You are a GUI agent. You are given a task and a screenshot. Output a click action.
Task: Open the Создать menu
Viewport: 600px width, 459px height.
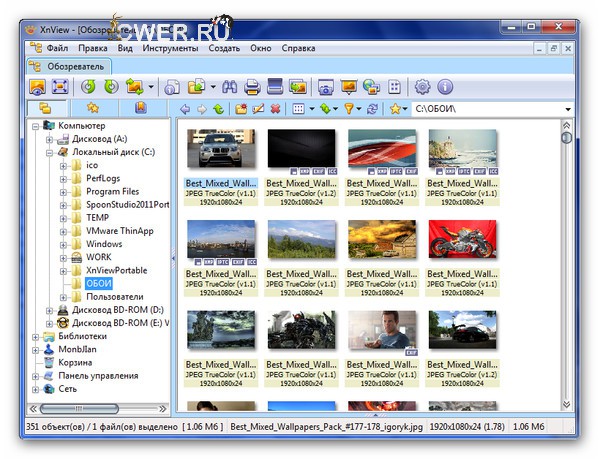(224, 47)
